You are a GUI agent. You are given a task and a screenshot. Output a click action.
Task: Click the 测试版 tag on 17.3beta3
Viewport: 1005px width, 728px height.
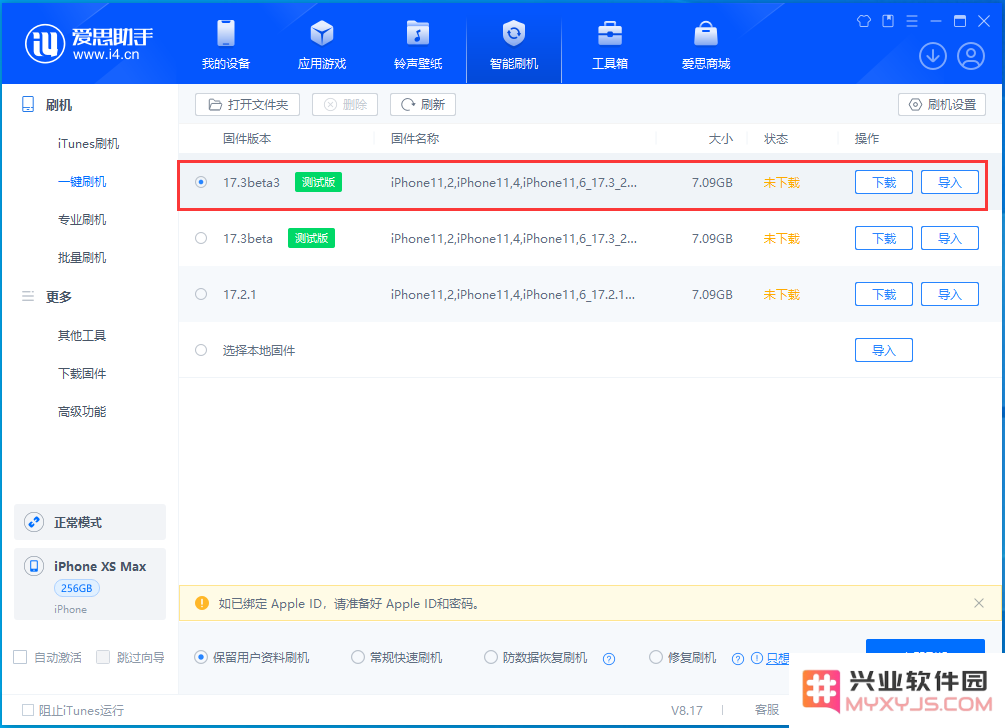(319, 182)
